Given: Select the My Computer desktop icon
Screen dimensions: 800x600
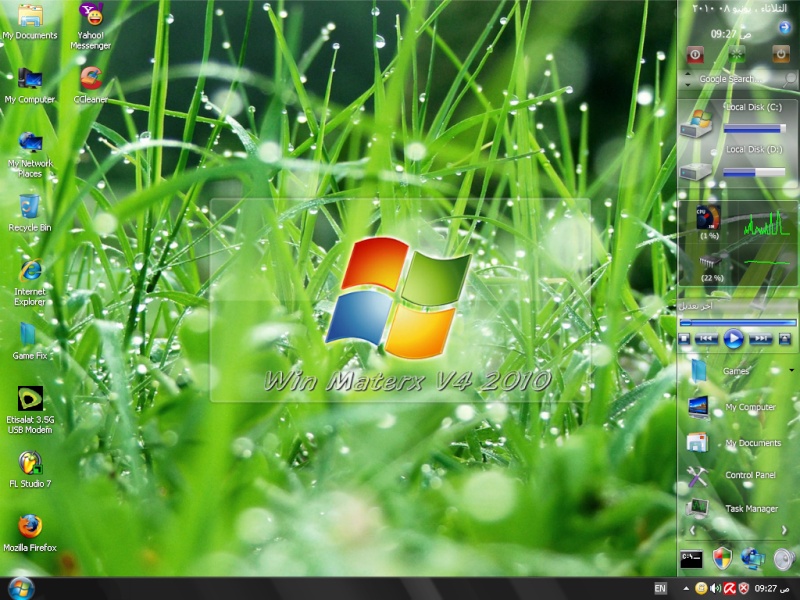Looking at the screenshot, I should click(30, 85).
